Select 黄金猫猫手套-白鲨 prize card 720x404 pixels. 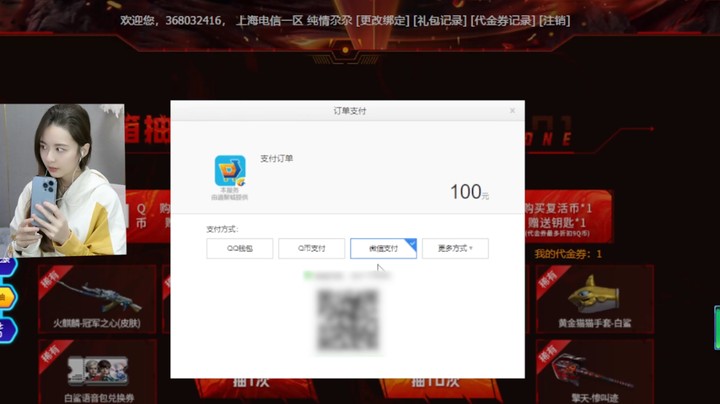595,299
